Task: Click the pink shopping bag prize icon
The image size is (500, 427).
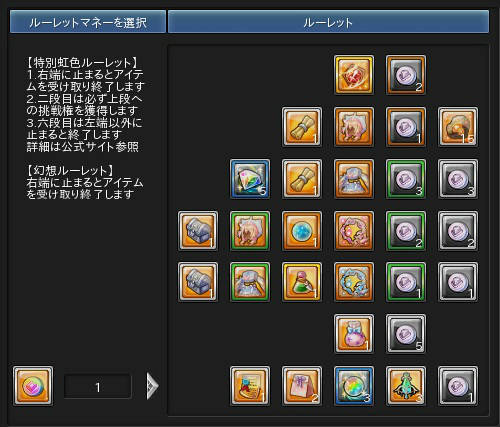Action: point(302,386)
